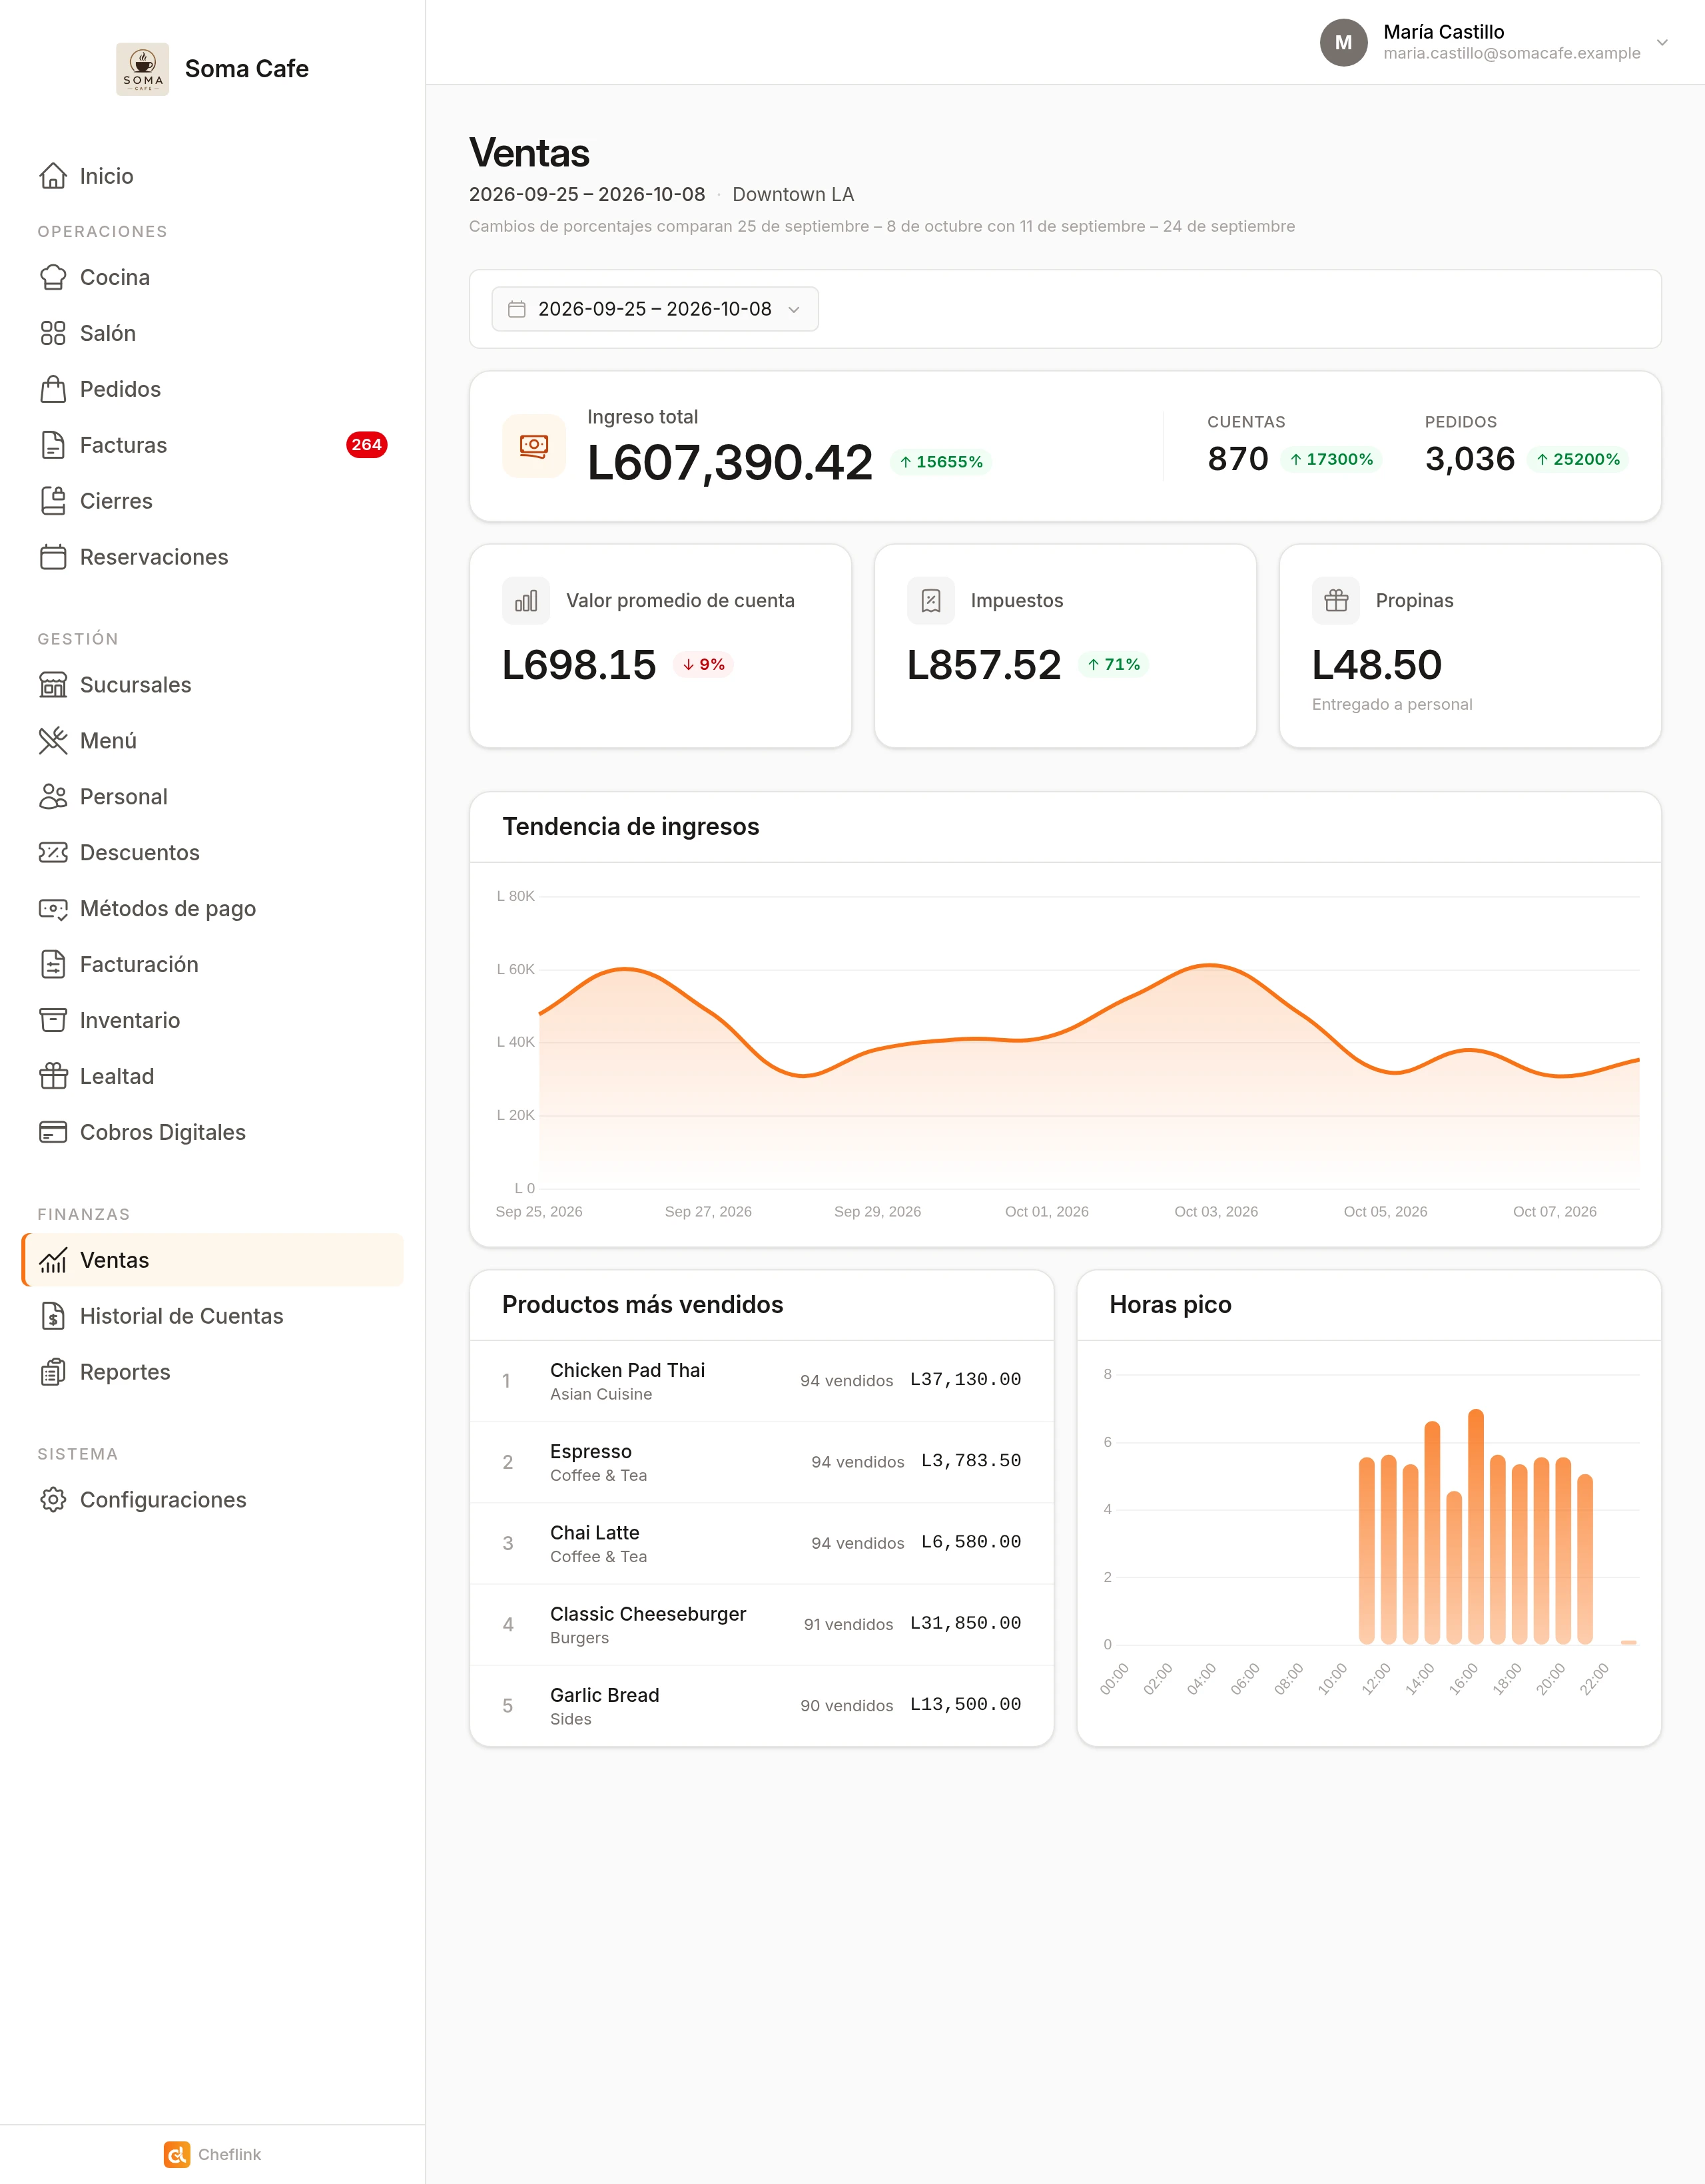
Task: Click the Impuestos receipt icon
Action: point(931,601)
